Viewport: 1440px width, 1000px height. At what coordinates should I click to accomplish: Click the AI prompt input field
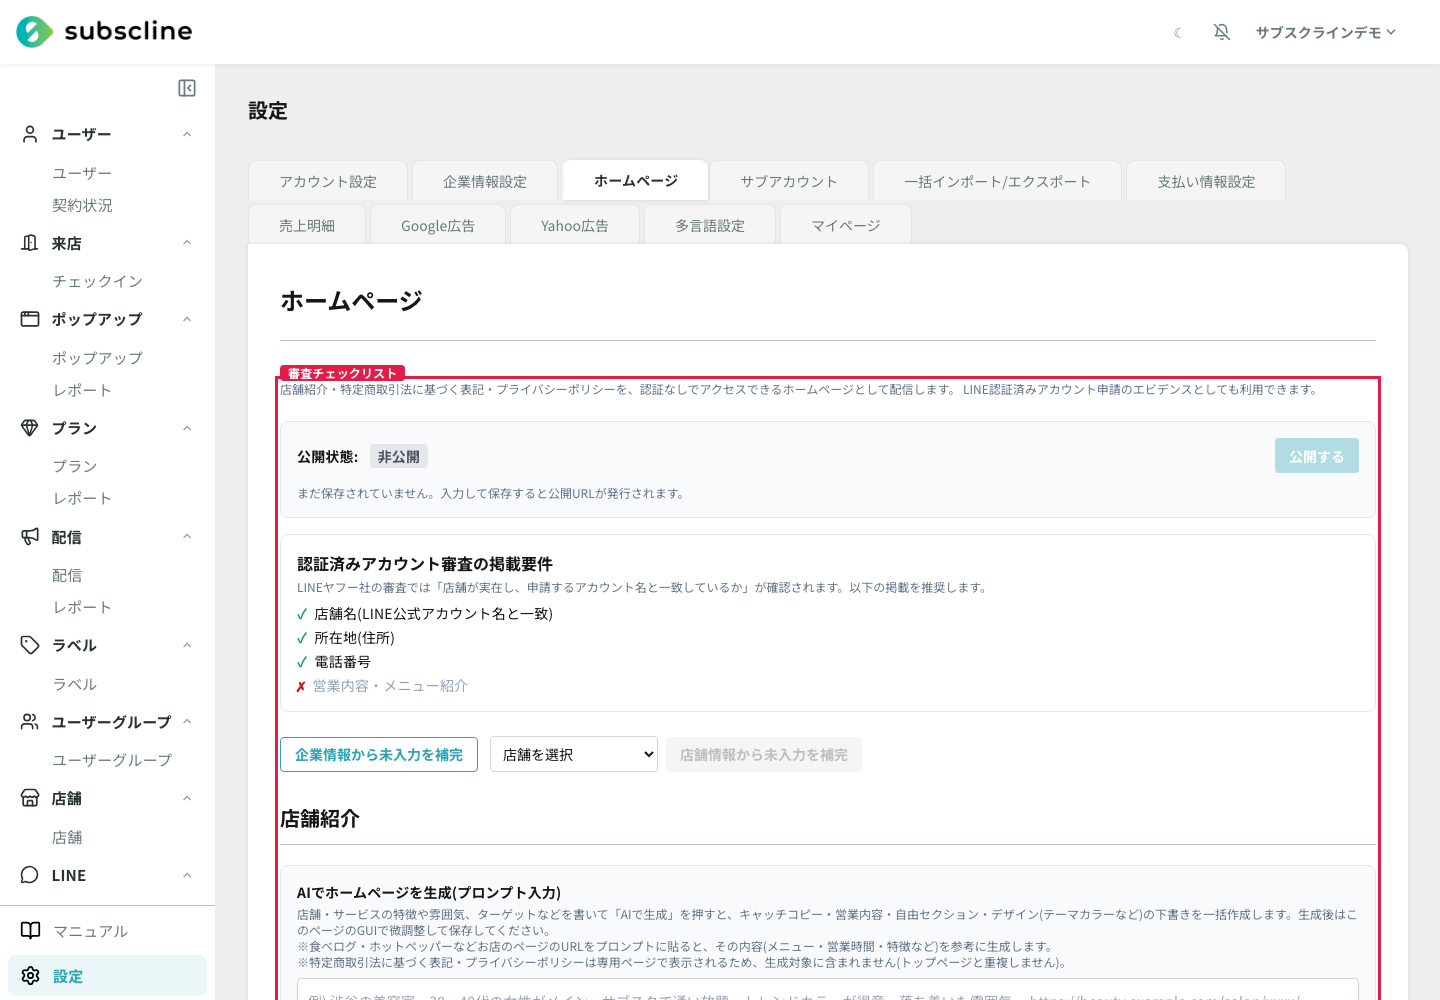827,990
